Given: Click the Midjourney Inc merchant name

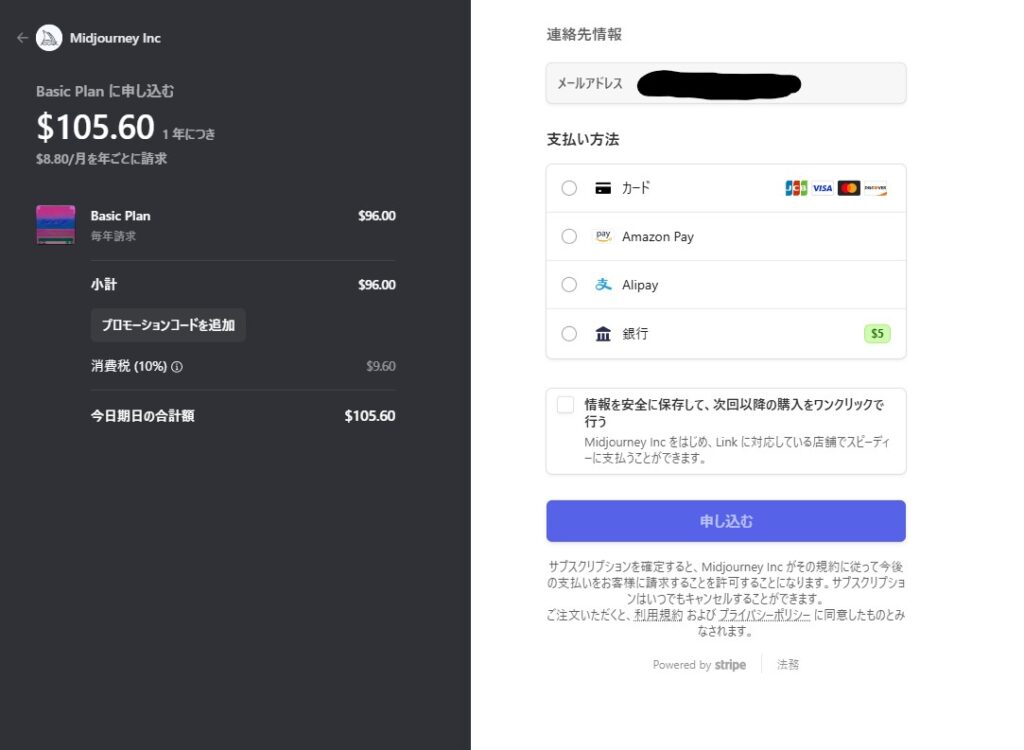Looking at the screenshot, I should click(115, 38).
